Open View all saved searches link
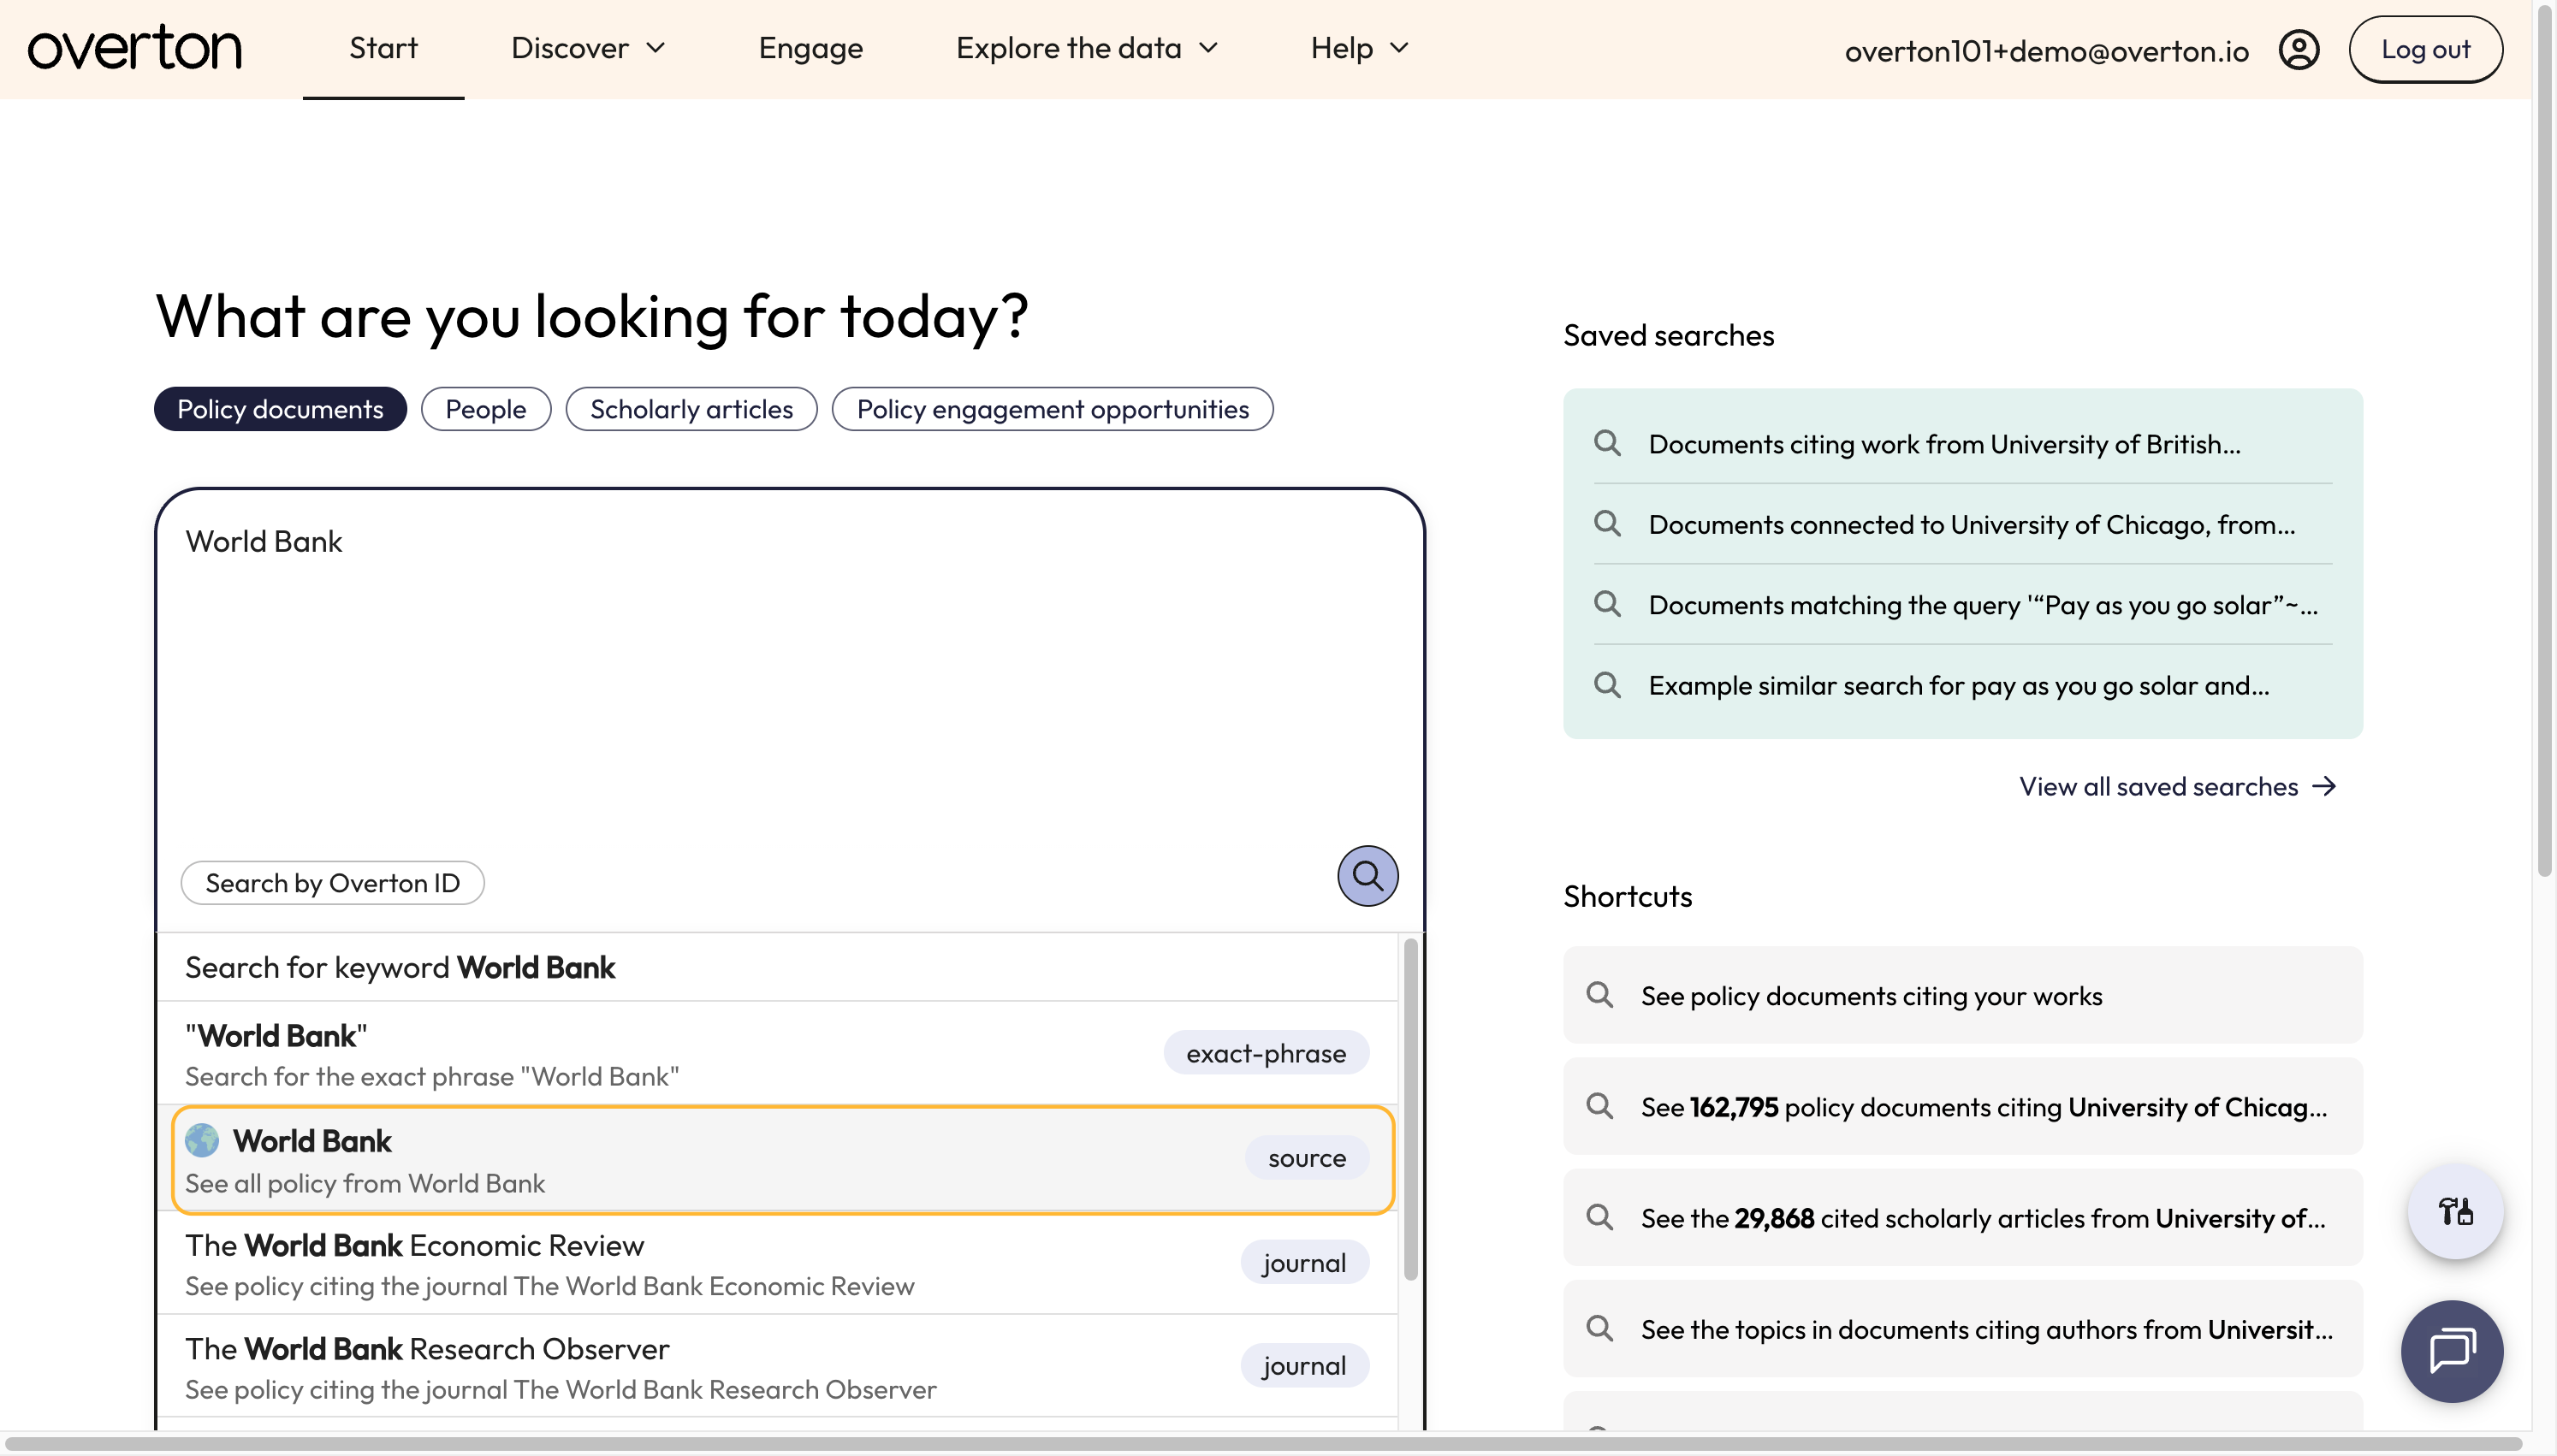Viewport: 2557px width, 1456px height. tap(2177, 787)
